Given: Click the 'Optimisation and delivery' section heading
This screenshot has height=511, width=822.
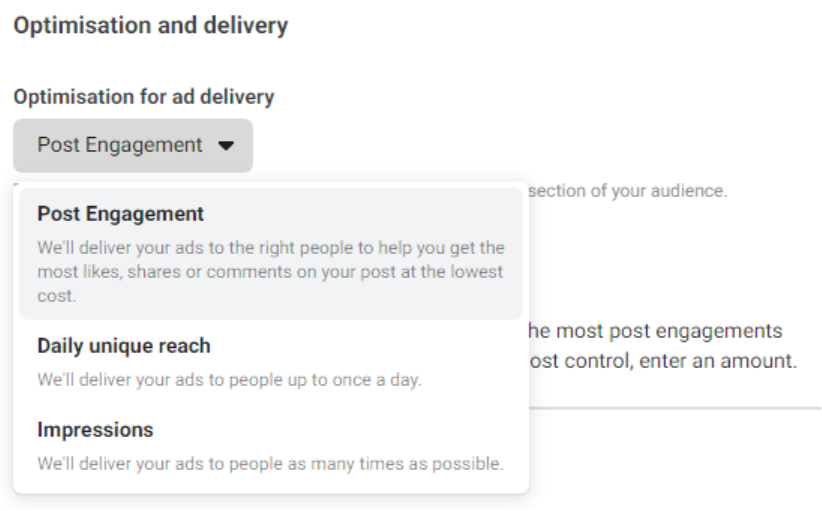Looking at the screenshot, I should point(150,27).
